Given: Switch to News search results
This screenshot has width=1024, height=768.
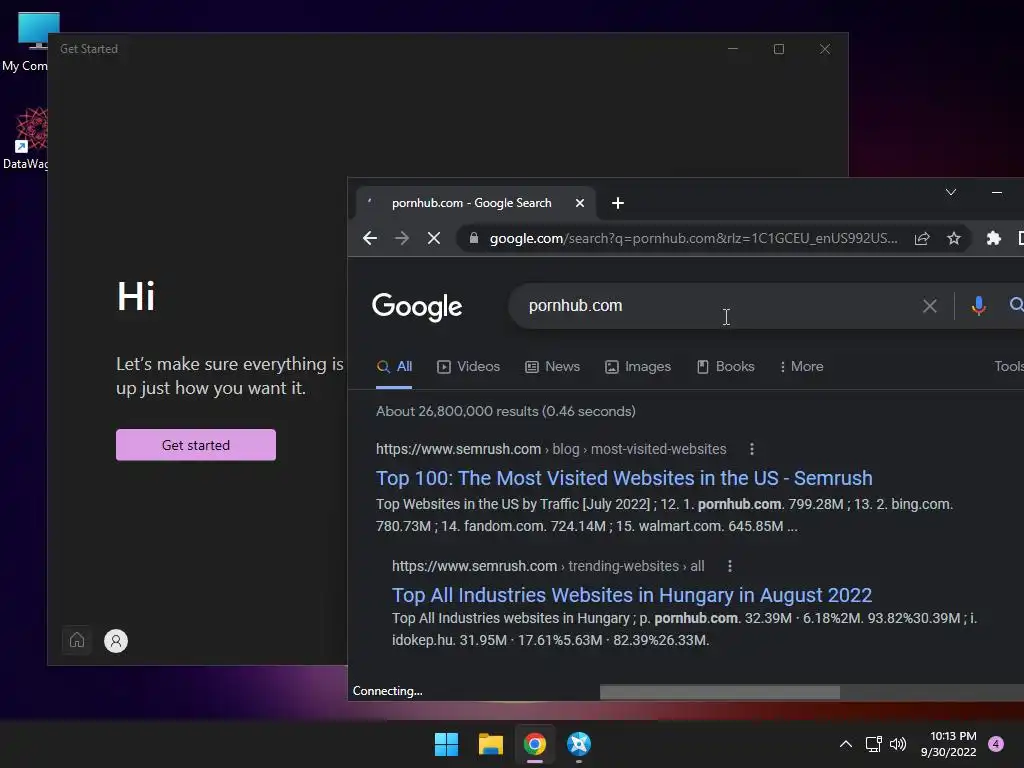Looking at the screenshot, I should [x=552, y=367].
